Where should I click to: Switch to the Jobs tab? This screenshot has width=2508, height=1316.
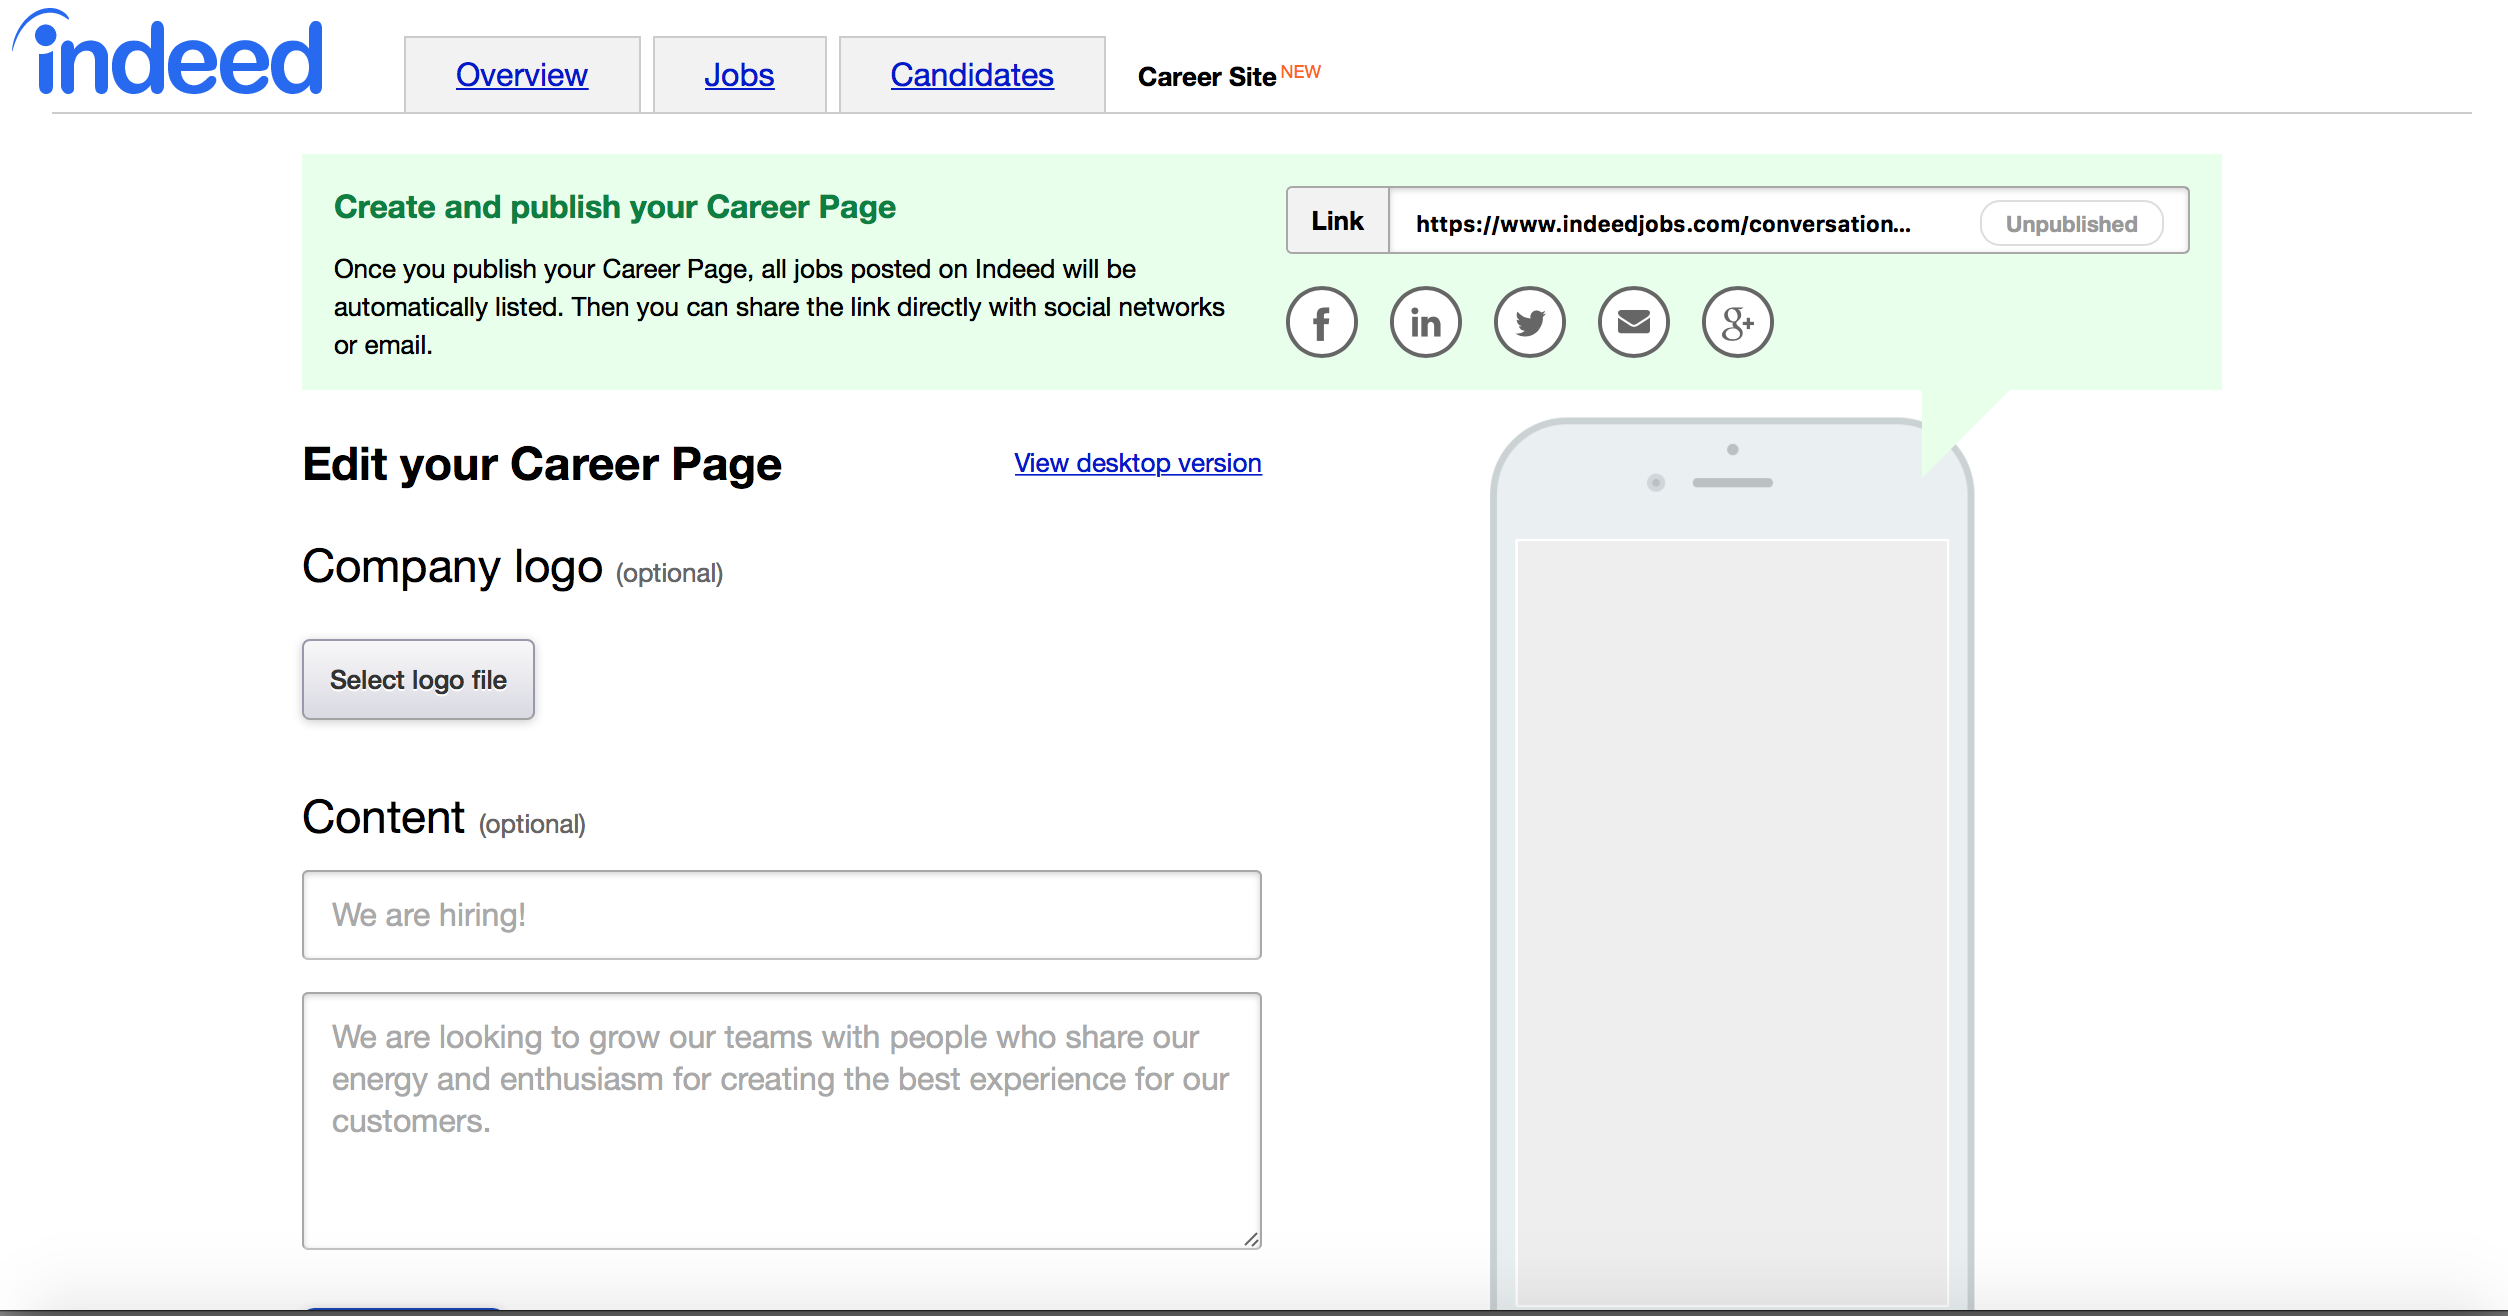click(739, 75)
